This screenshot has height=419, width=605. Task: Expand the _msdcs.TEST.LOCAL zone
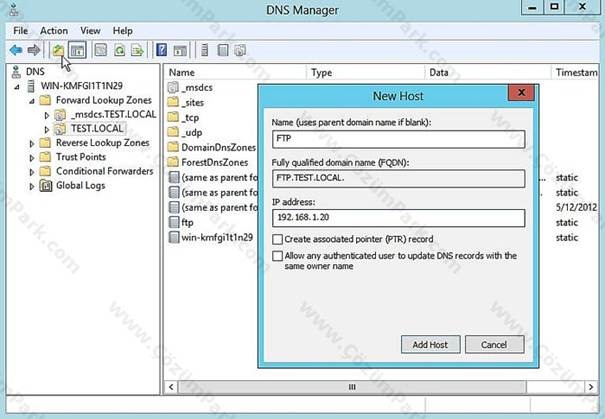[47, 115]
